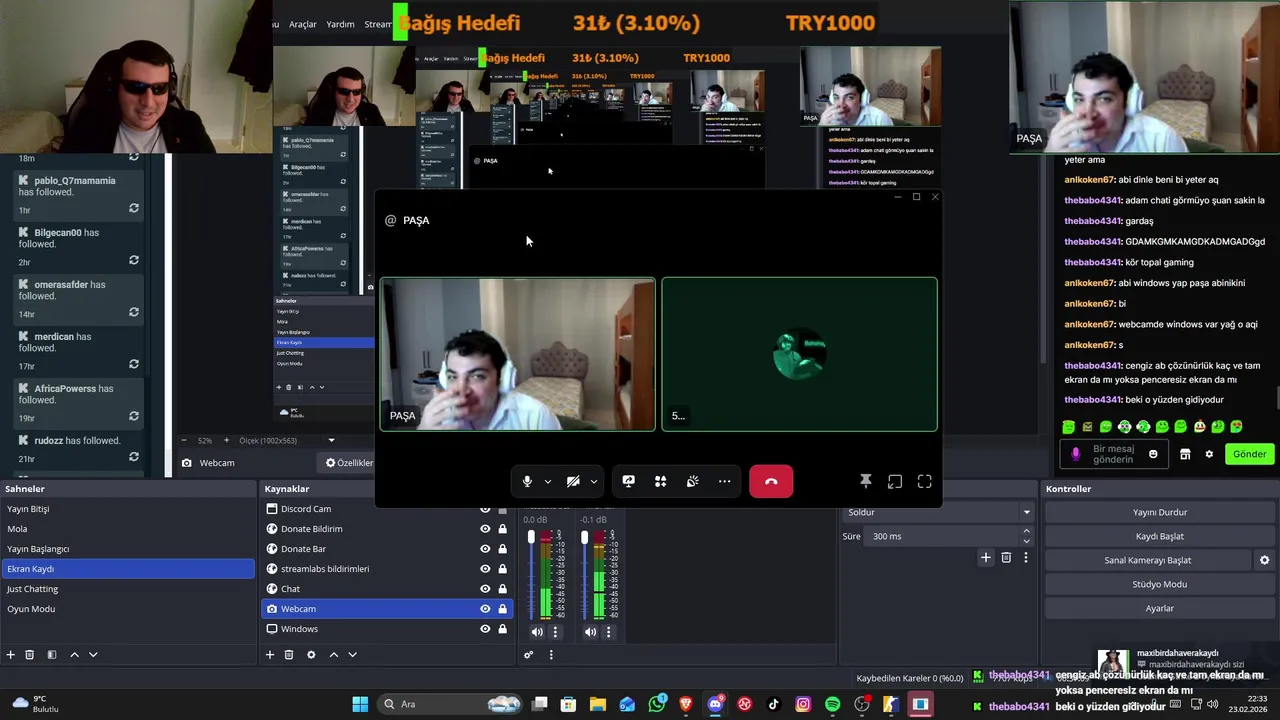Hide the Webcam source
The width and height of the screenshot is (1280, 720).
485,609
